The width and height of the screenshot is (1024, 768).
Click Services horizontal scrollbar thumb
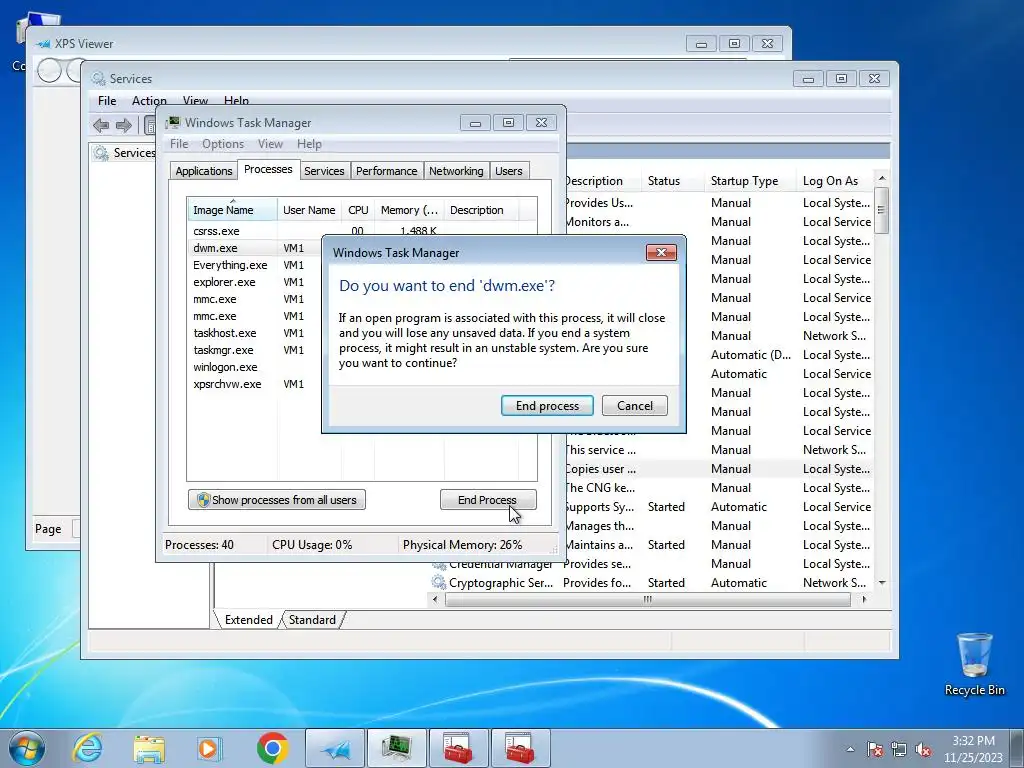[647, 599]
